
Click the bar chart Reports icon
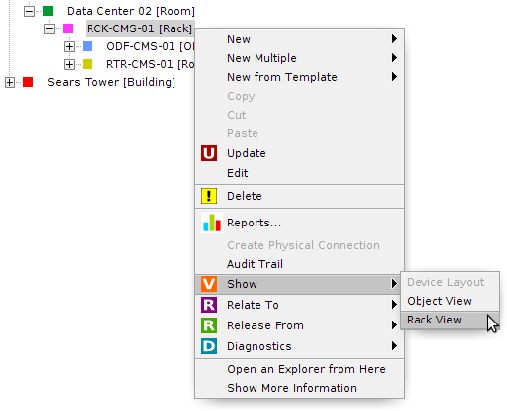212,222
